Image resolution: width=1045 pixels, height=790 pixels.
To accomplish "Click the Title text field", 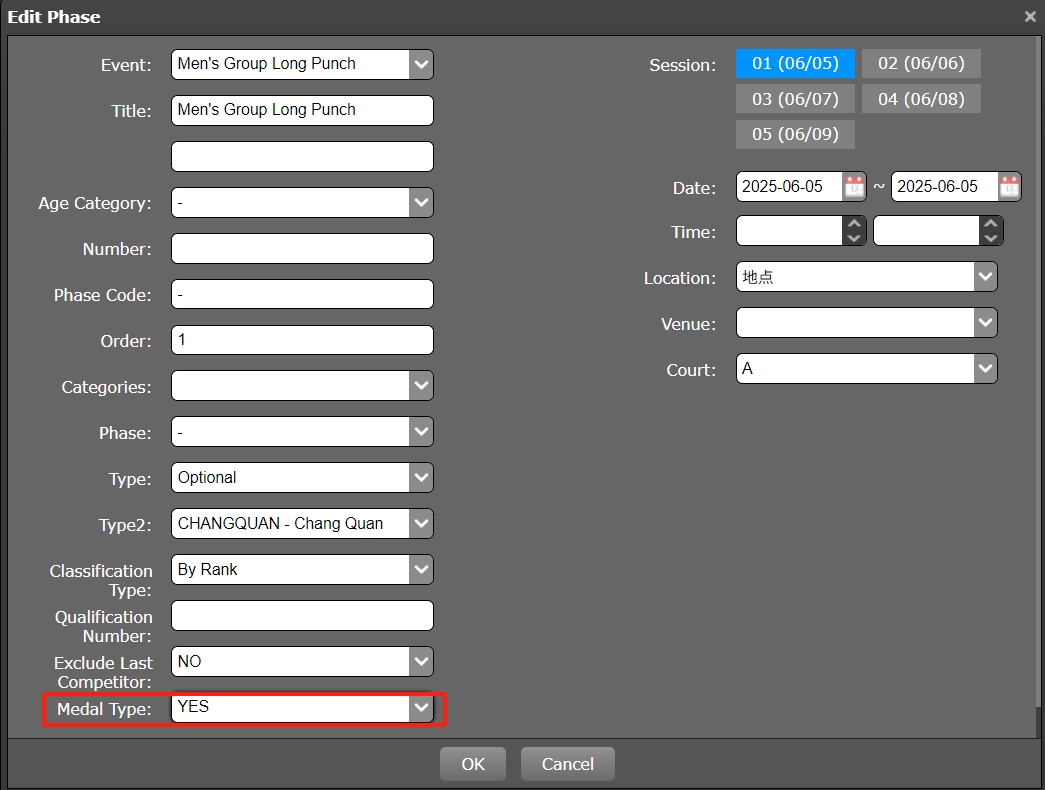I will click(x=302, y=110).
